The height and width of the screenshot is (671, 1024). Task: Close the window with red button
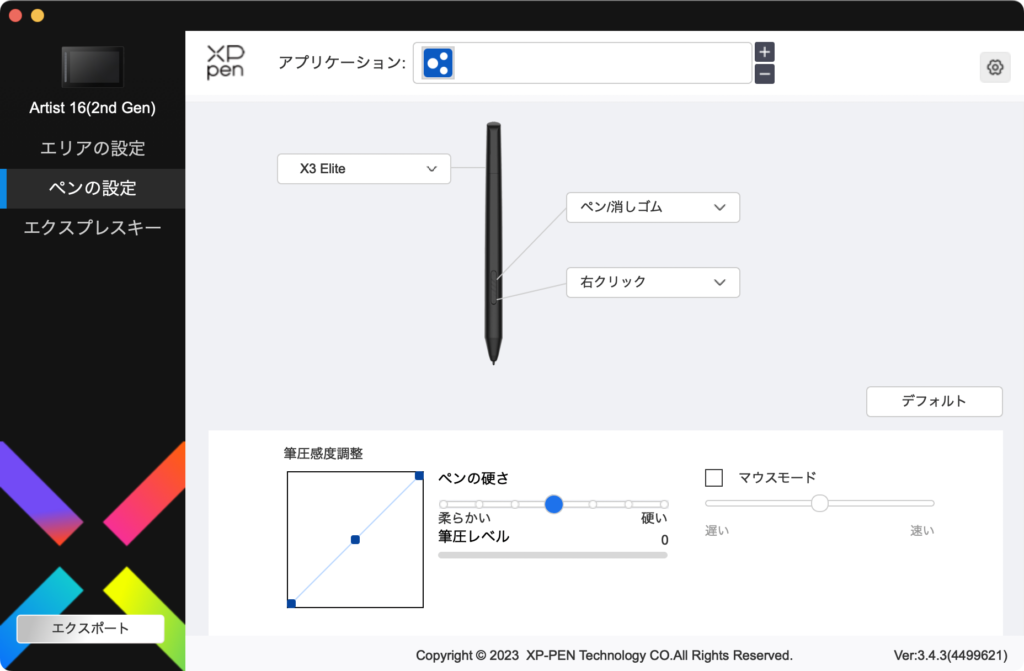(x=16, y=16)
